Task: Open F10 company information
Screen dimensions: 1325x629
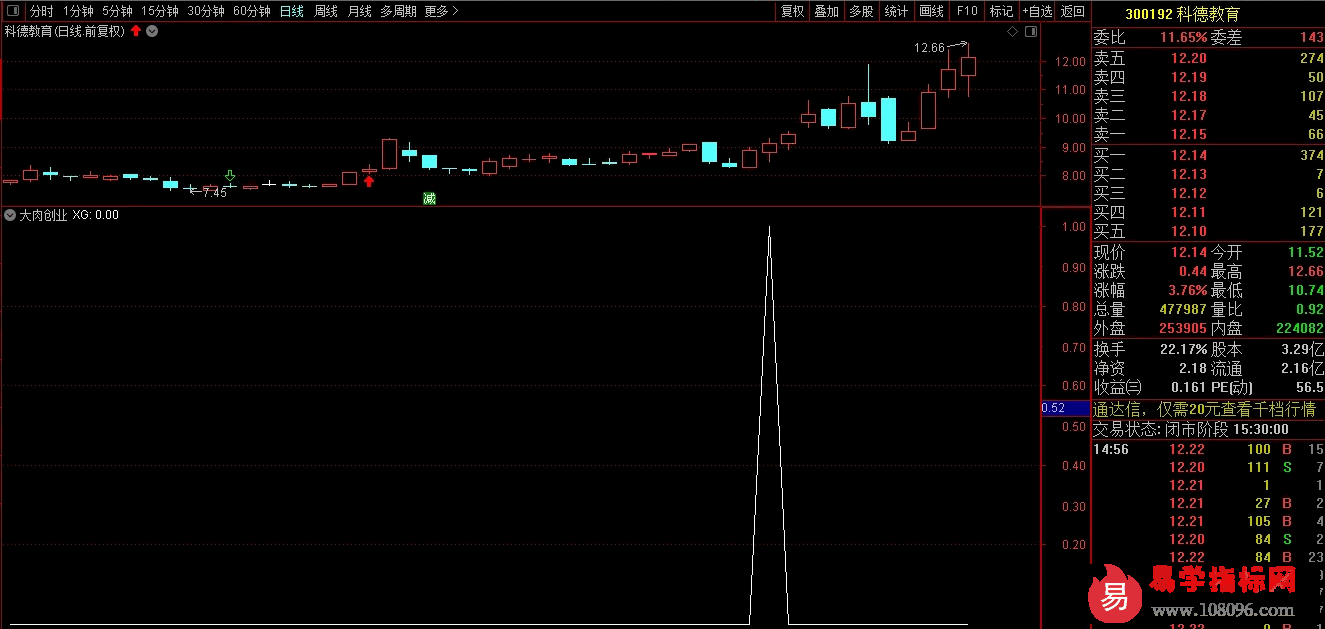Action: [x=967, y=11]
